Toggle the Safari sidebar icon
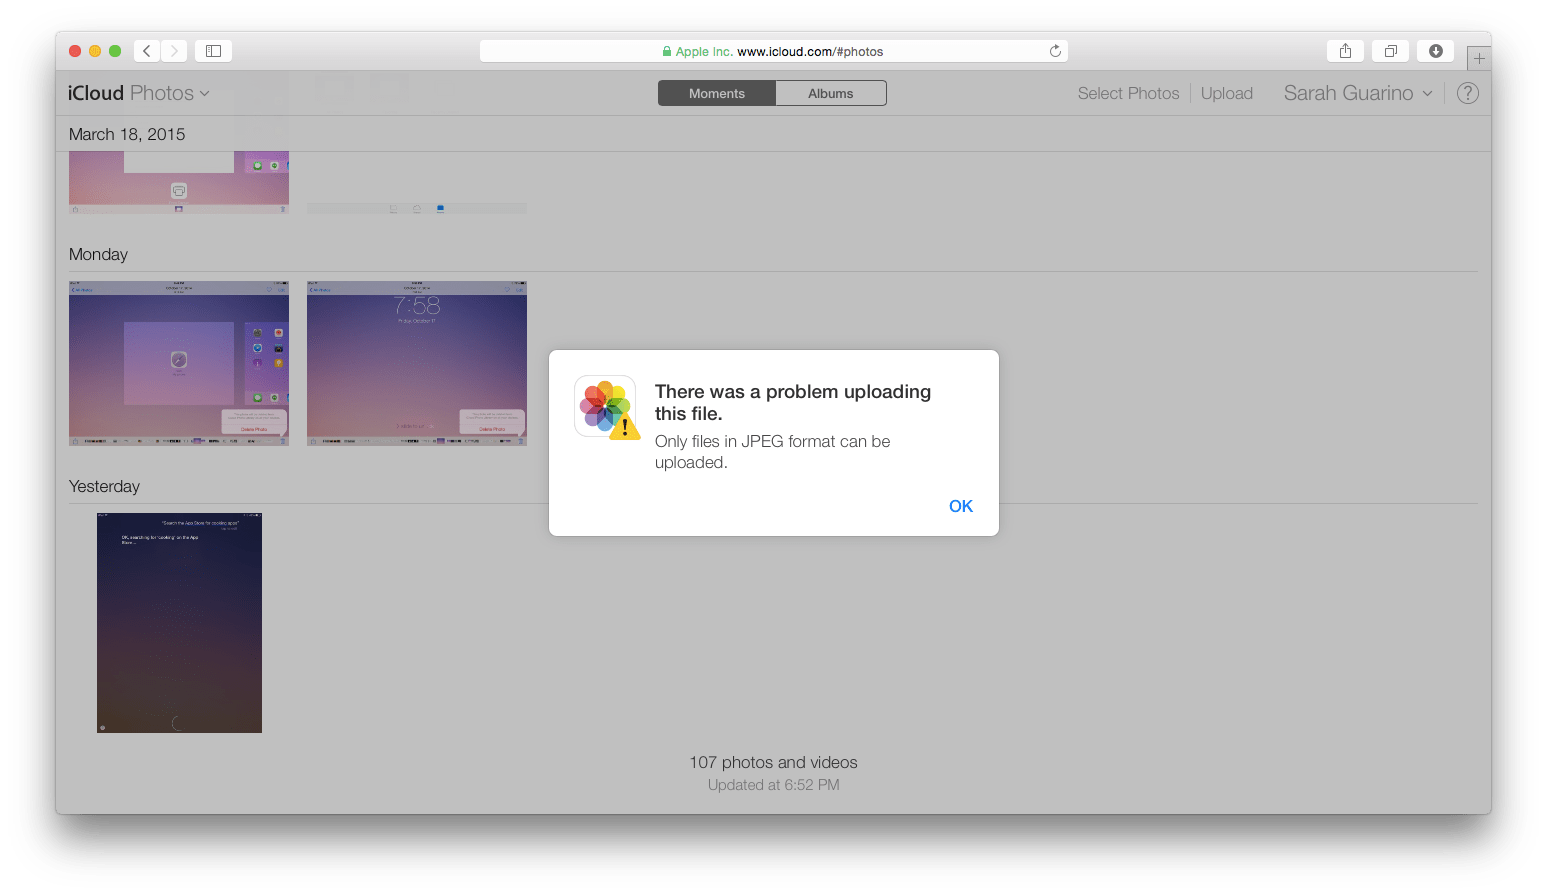 click(213, 50)
